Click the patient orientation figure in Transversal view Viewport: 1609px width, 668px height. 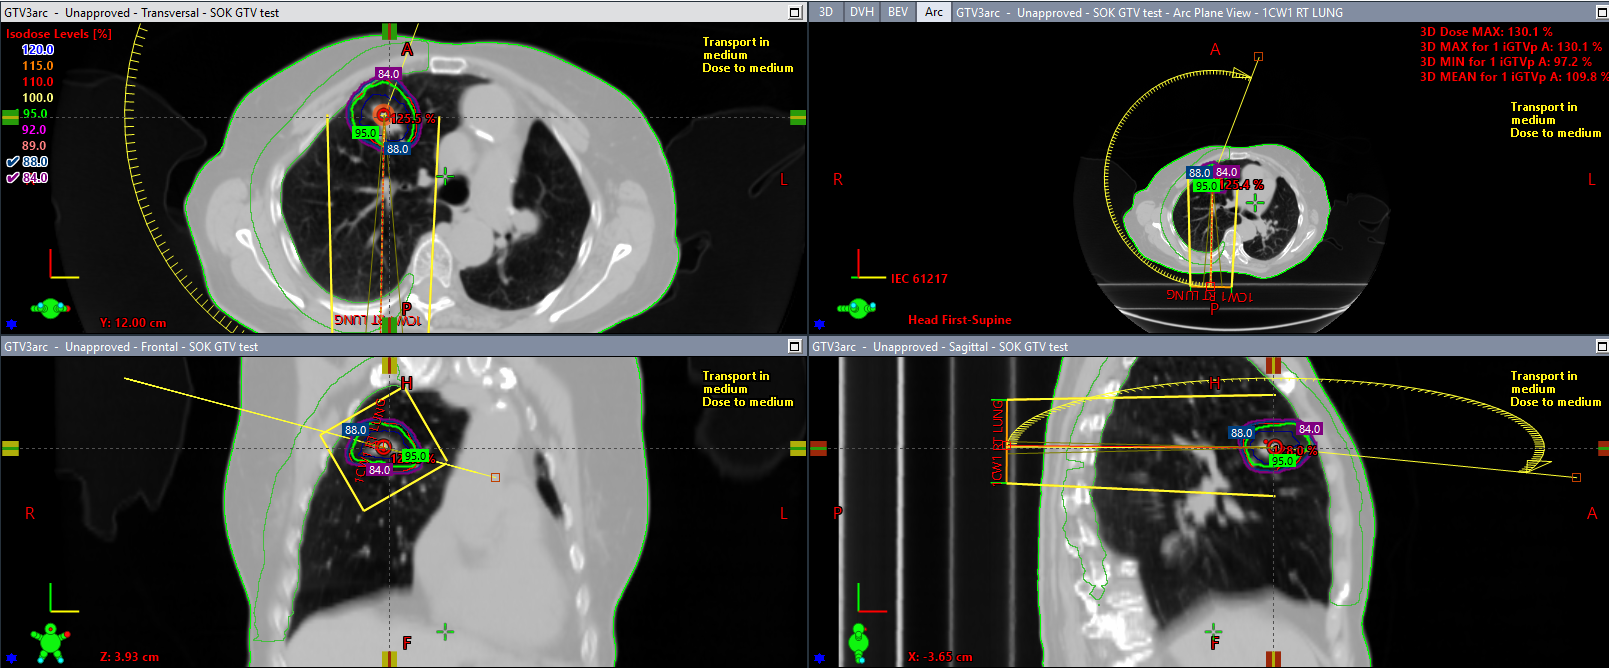click(50, 308)
